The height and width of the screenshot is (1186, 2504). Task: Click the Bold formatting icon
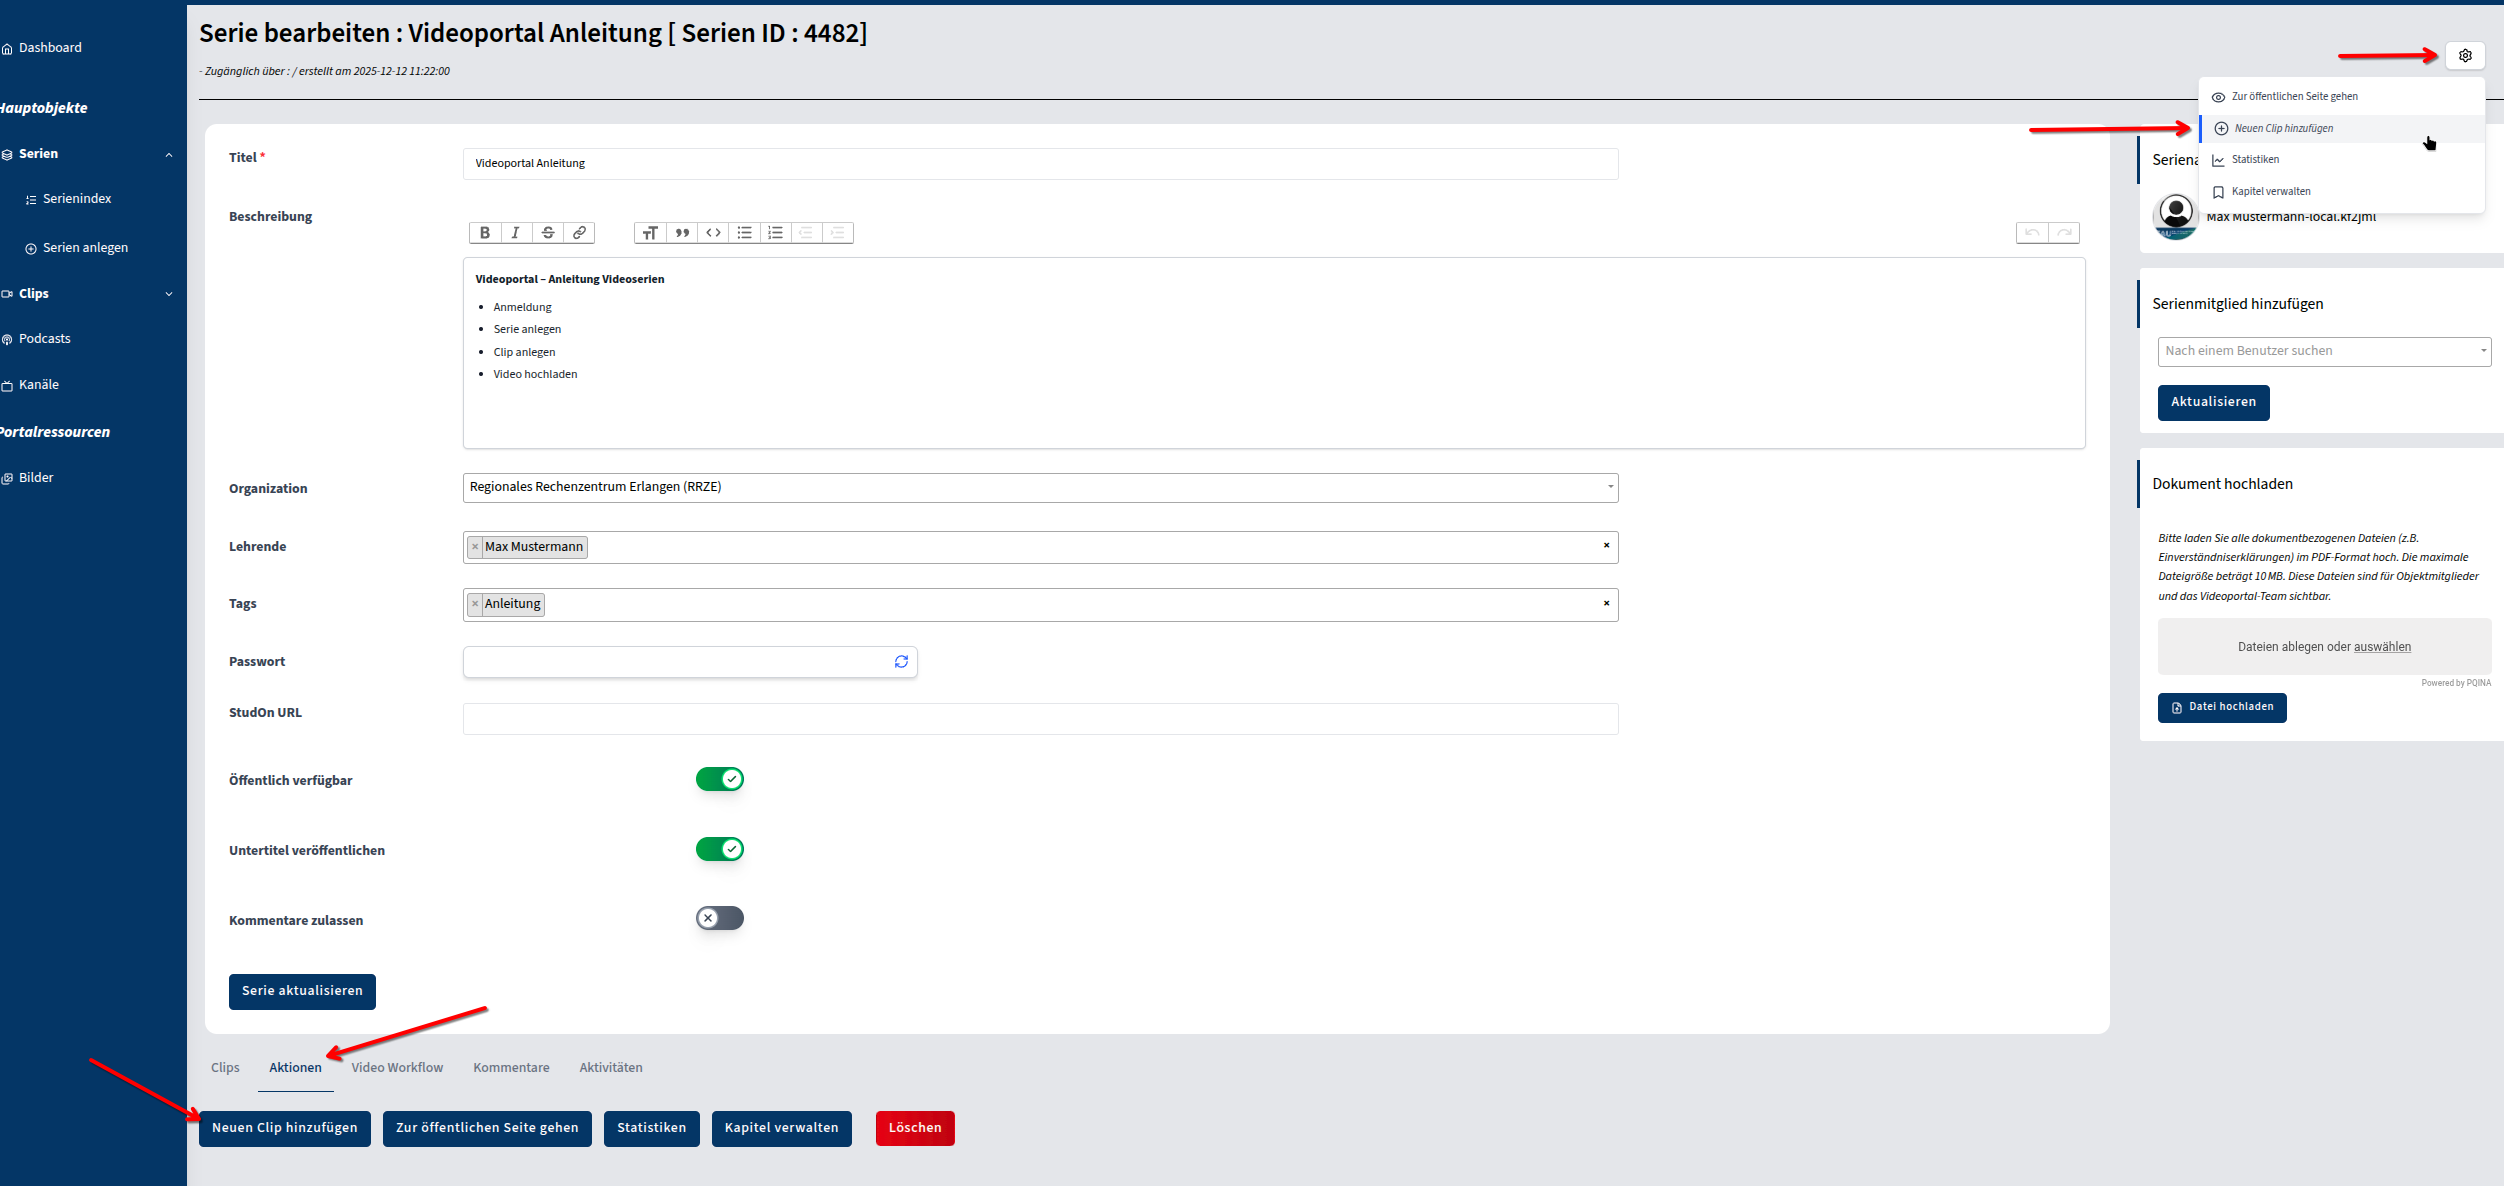tap(485, 233)
